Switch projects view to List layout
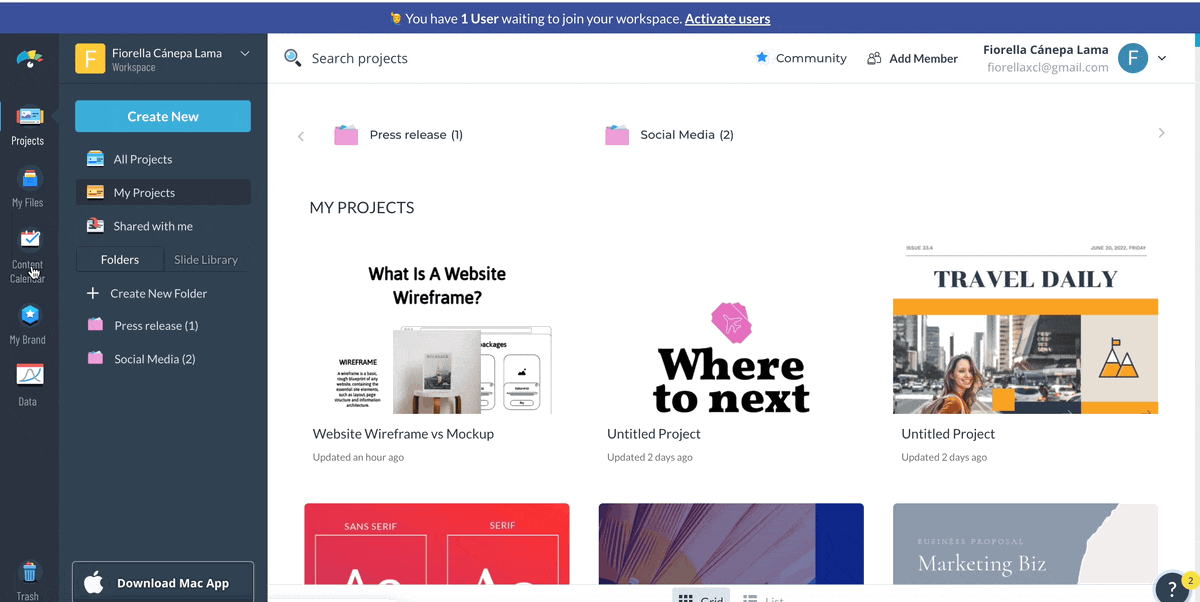Viewport: 1200px width, 602px height. [x=763, y=596]
